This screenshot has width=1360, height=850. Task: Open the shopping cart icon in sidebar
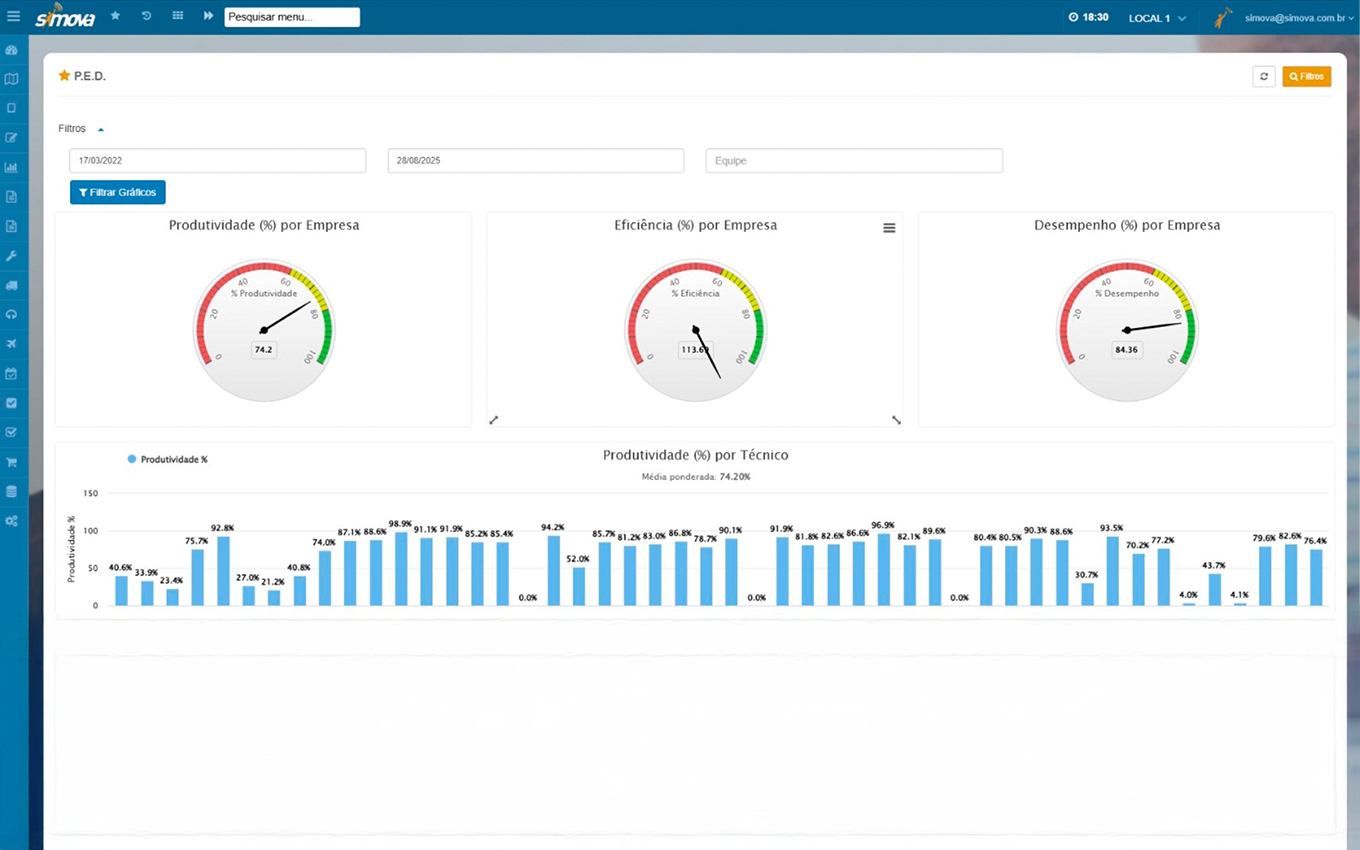tap(12, 462)
